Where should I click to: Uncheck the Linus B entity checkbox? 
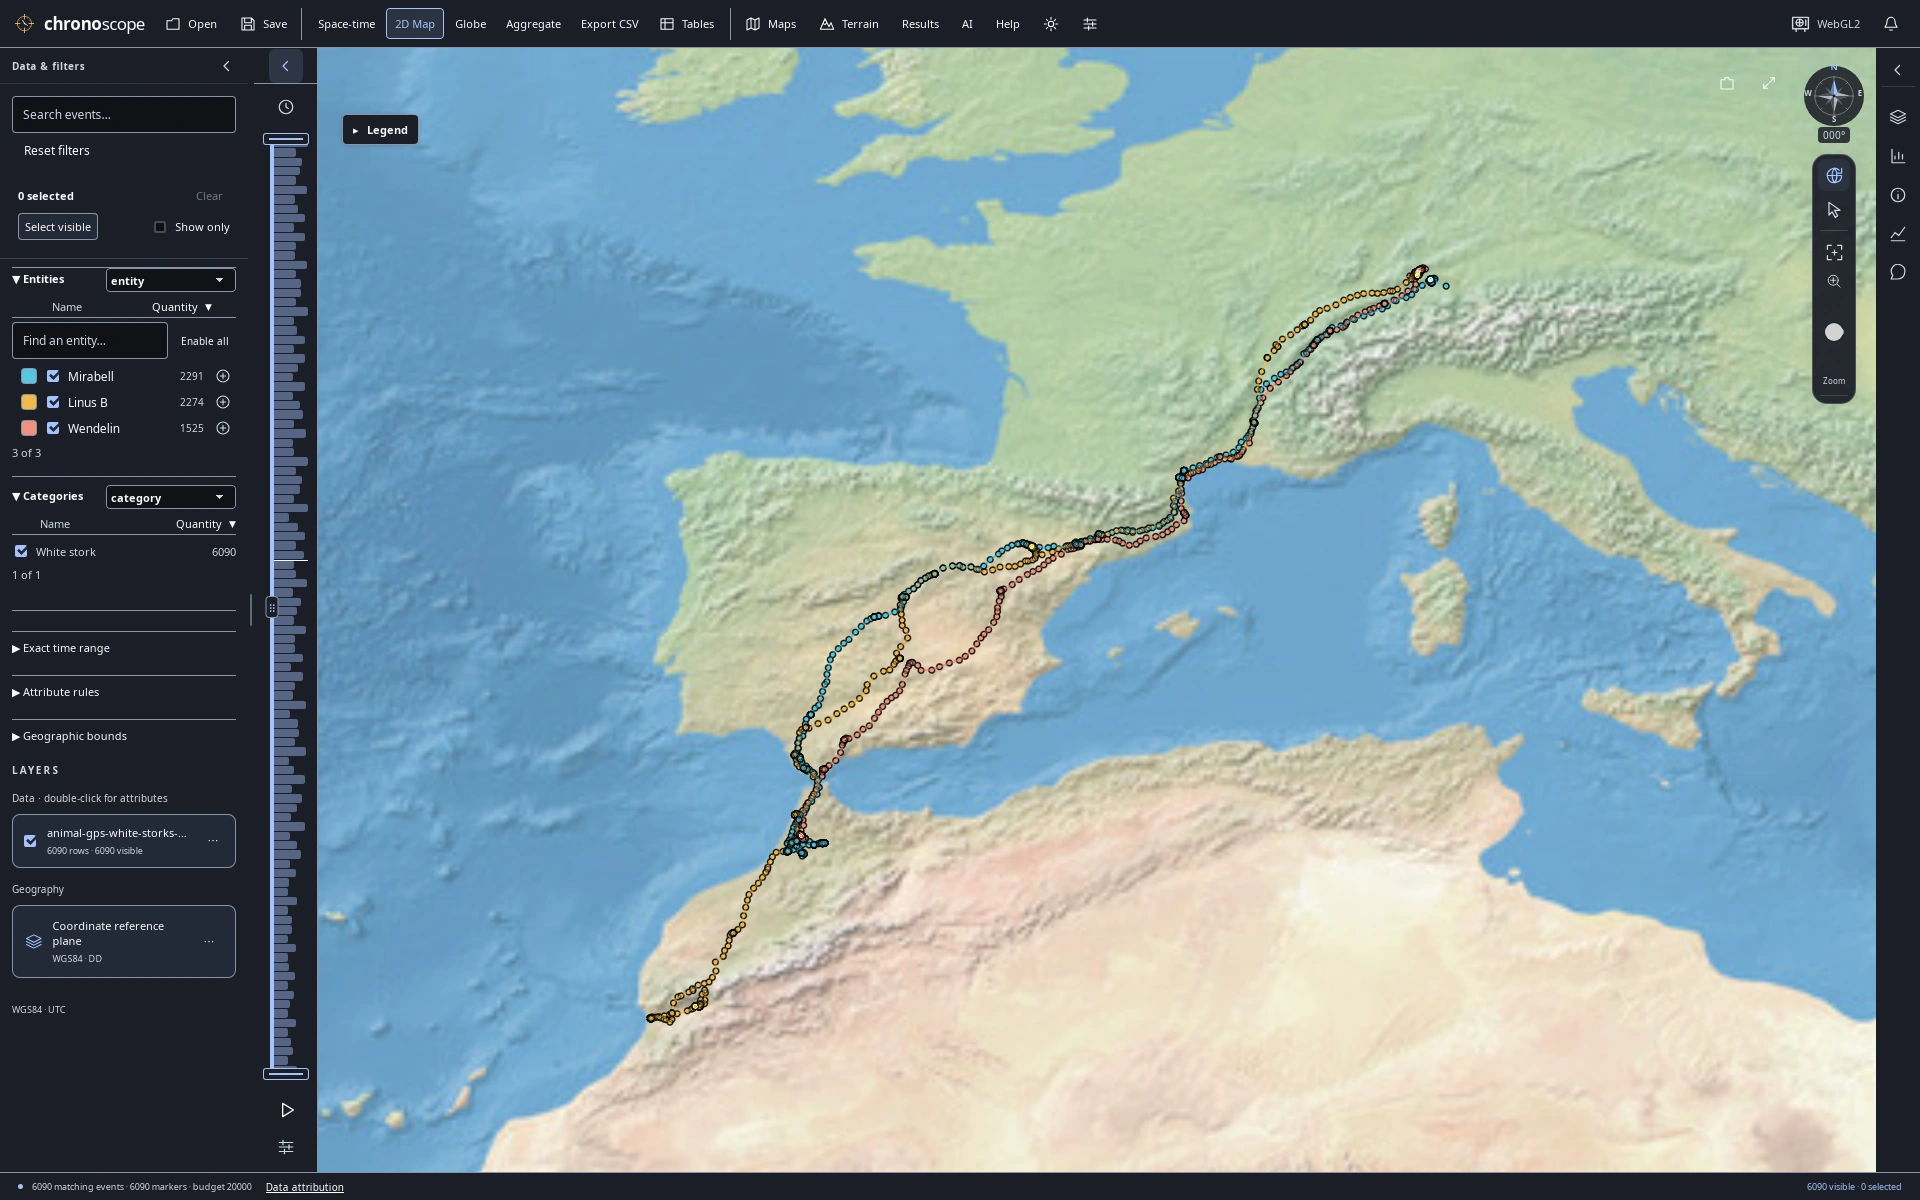[x=53, y=402]
